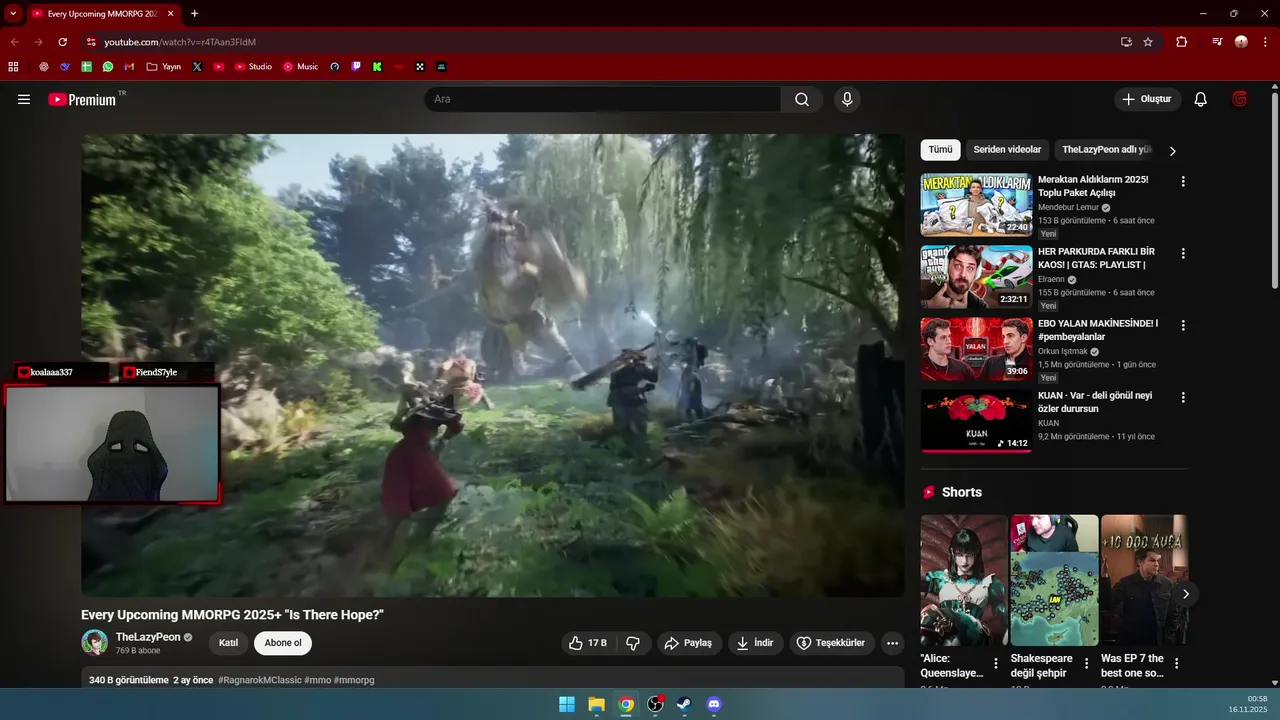Open the YouTube account avatar menu
This screenshot has width=1280, height=720.
pos(1240,99)
